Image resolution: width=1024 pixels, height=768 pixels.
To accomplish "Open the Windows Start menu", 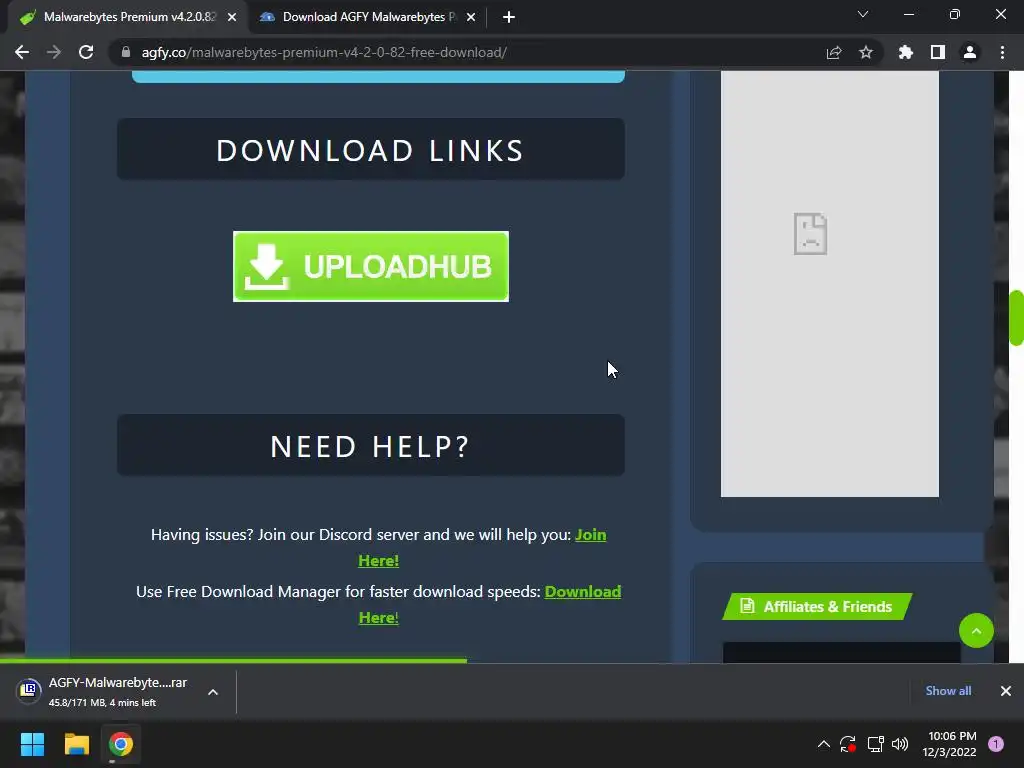I will point(32,744).
